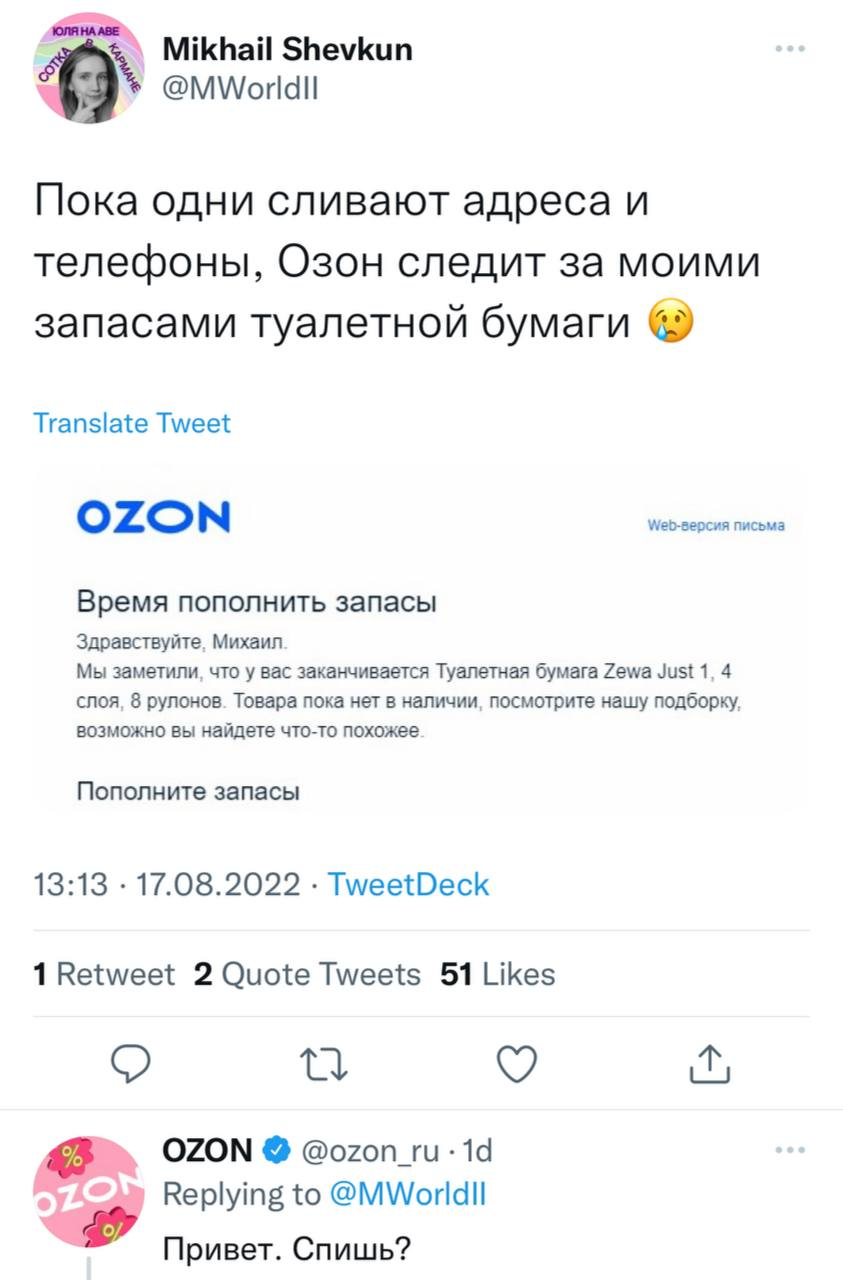Viewport: 843px width, 1280px height.
Task: Open the @MWorldII handle under author name
Action: (240, 89)
